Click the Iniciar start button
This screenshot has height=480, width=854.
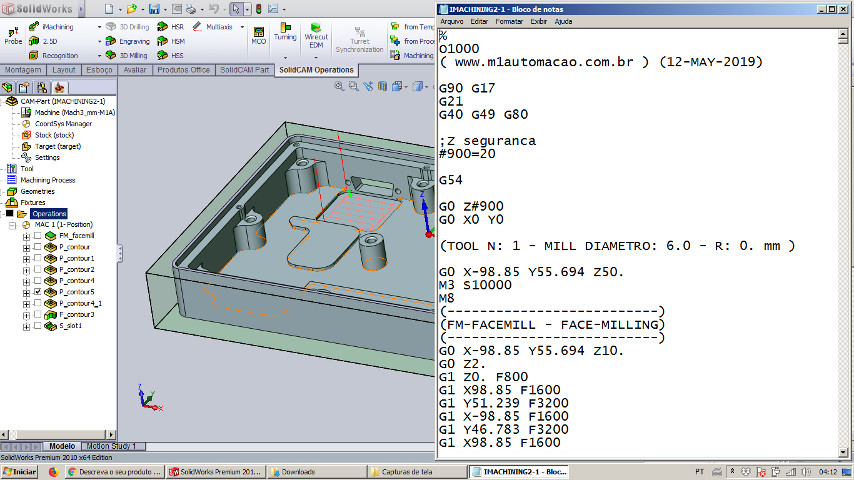point(20,471)
